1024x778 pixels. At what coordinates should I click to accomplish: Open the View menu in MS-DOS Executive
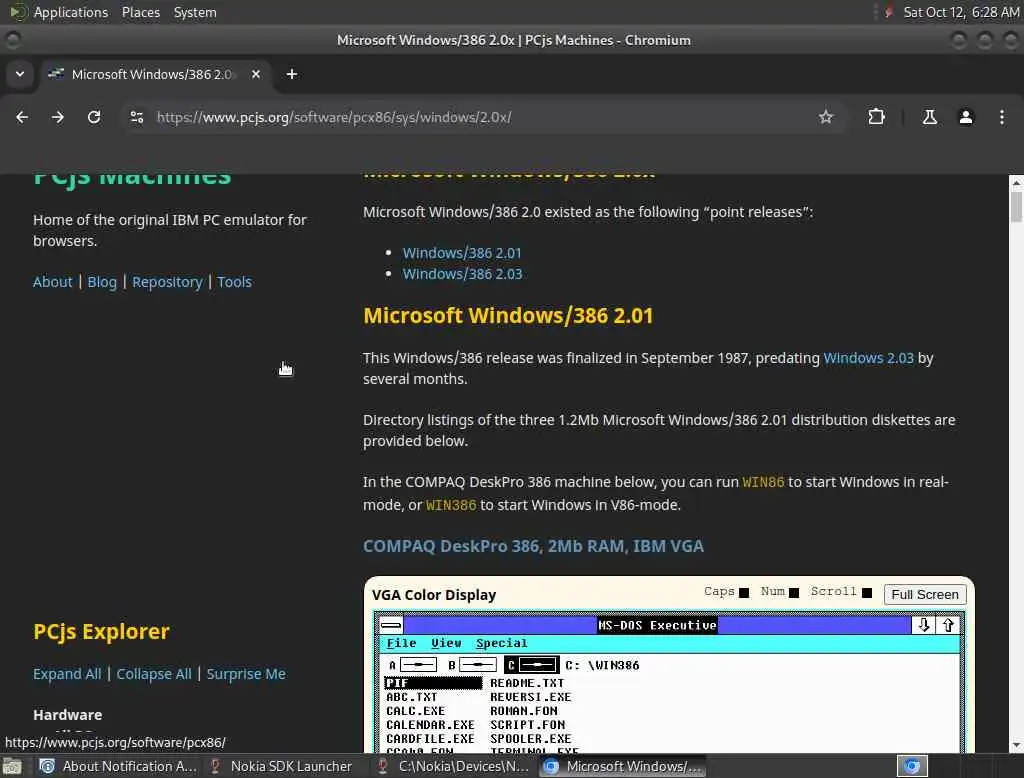(446, 643)
